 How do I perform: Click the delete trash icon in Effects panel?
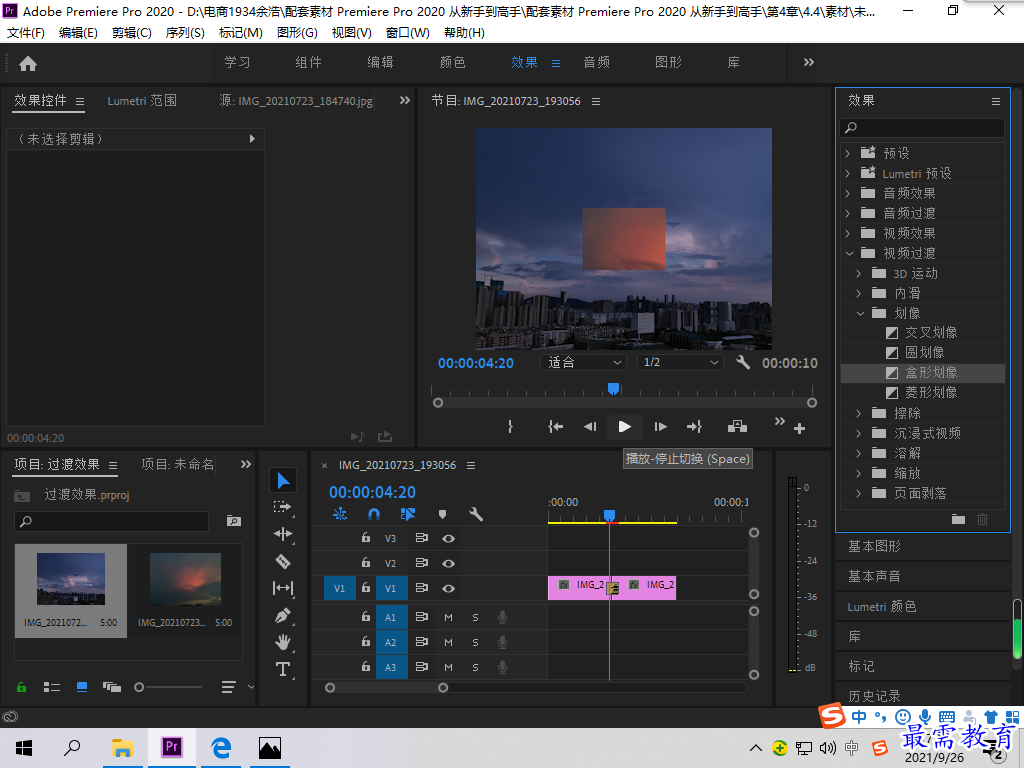click(982, 519)
